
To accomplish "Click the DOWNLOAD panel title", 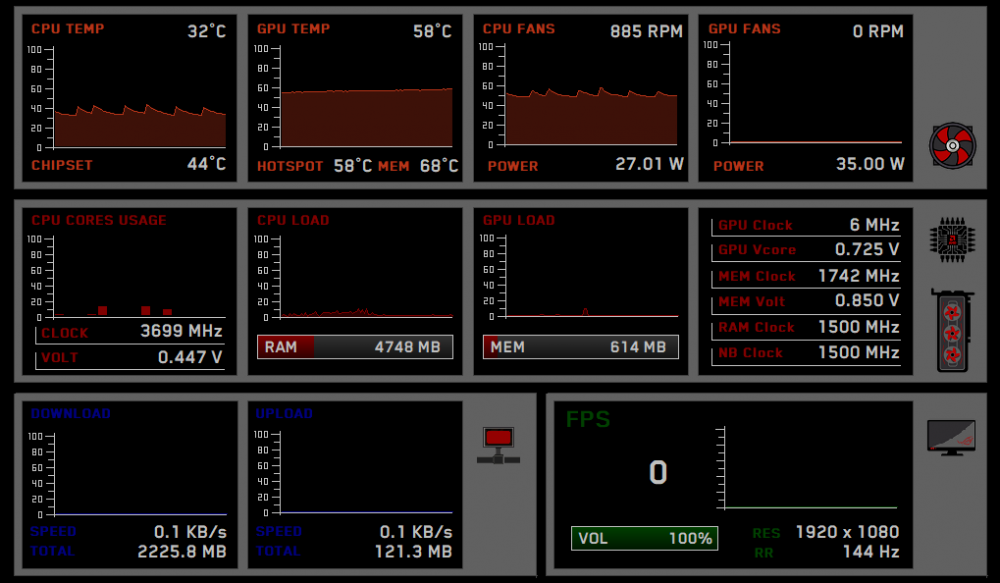I will [x=70, y=413].
